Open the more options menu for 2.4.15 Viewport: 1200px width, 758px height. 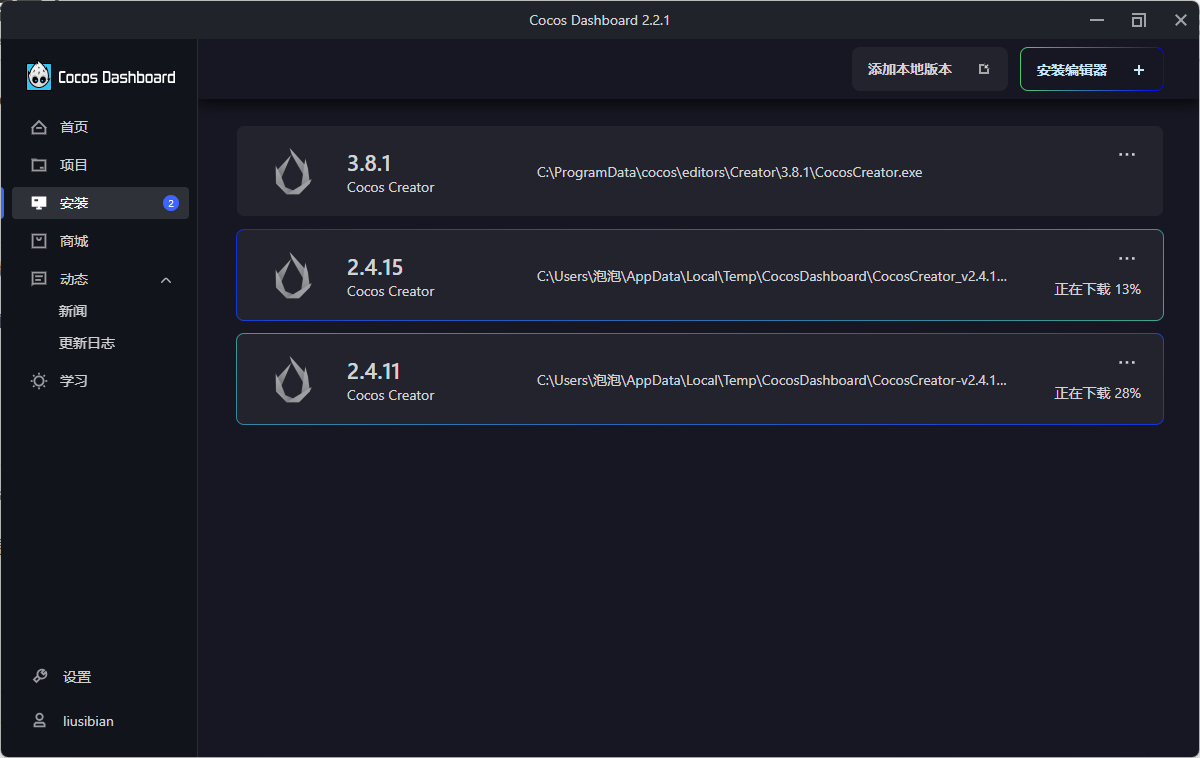click(x=1127, y=258)
